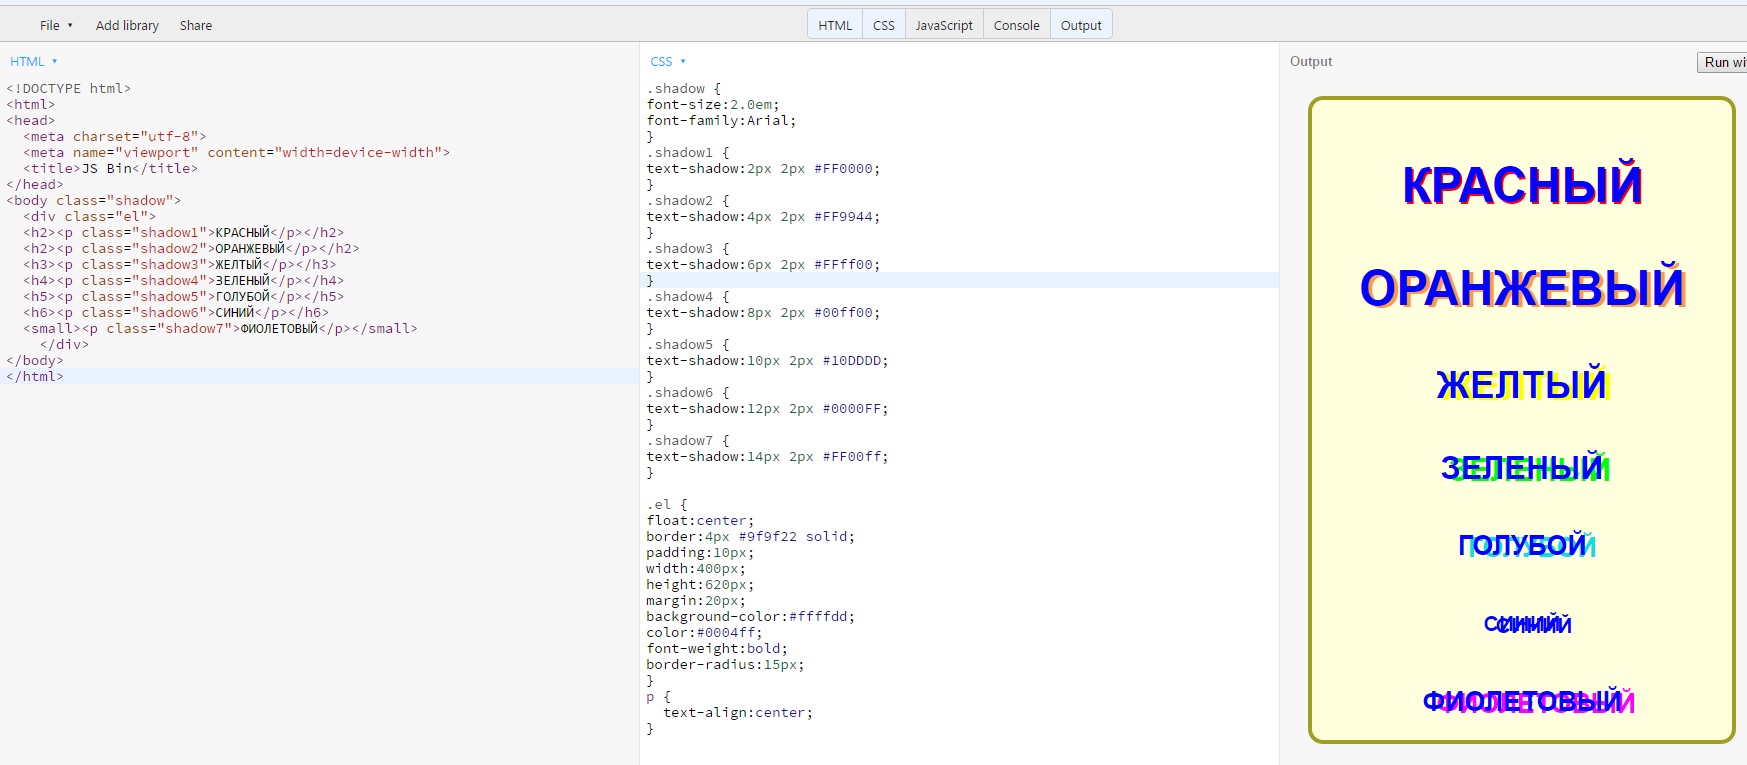1747x765 pixels.
Task: Click the meta charset line in HTML
Action: (115, 136)
